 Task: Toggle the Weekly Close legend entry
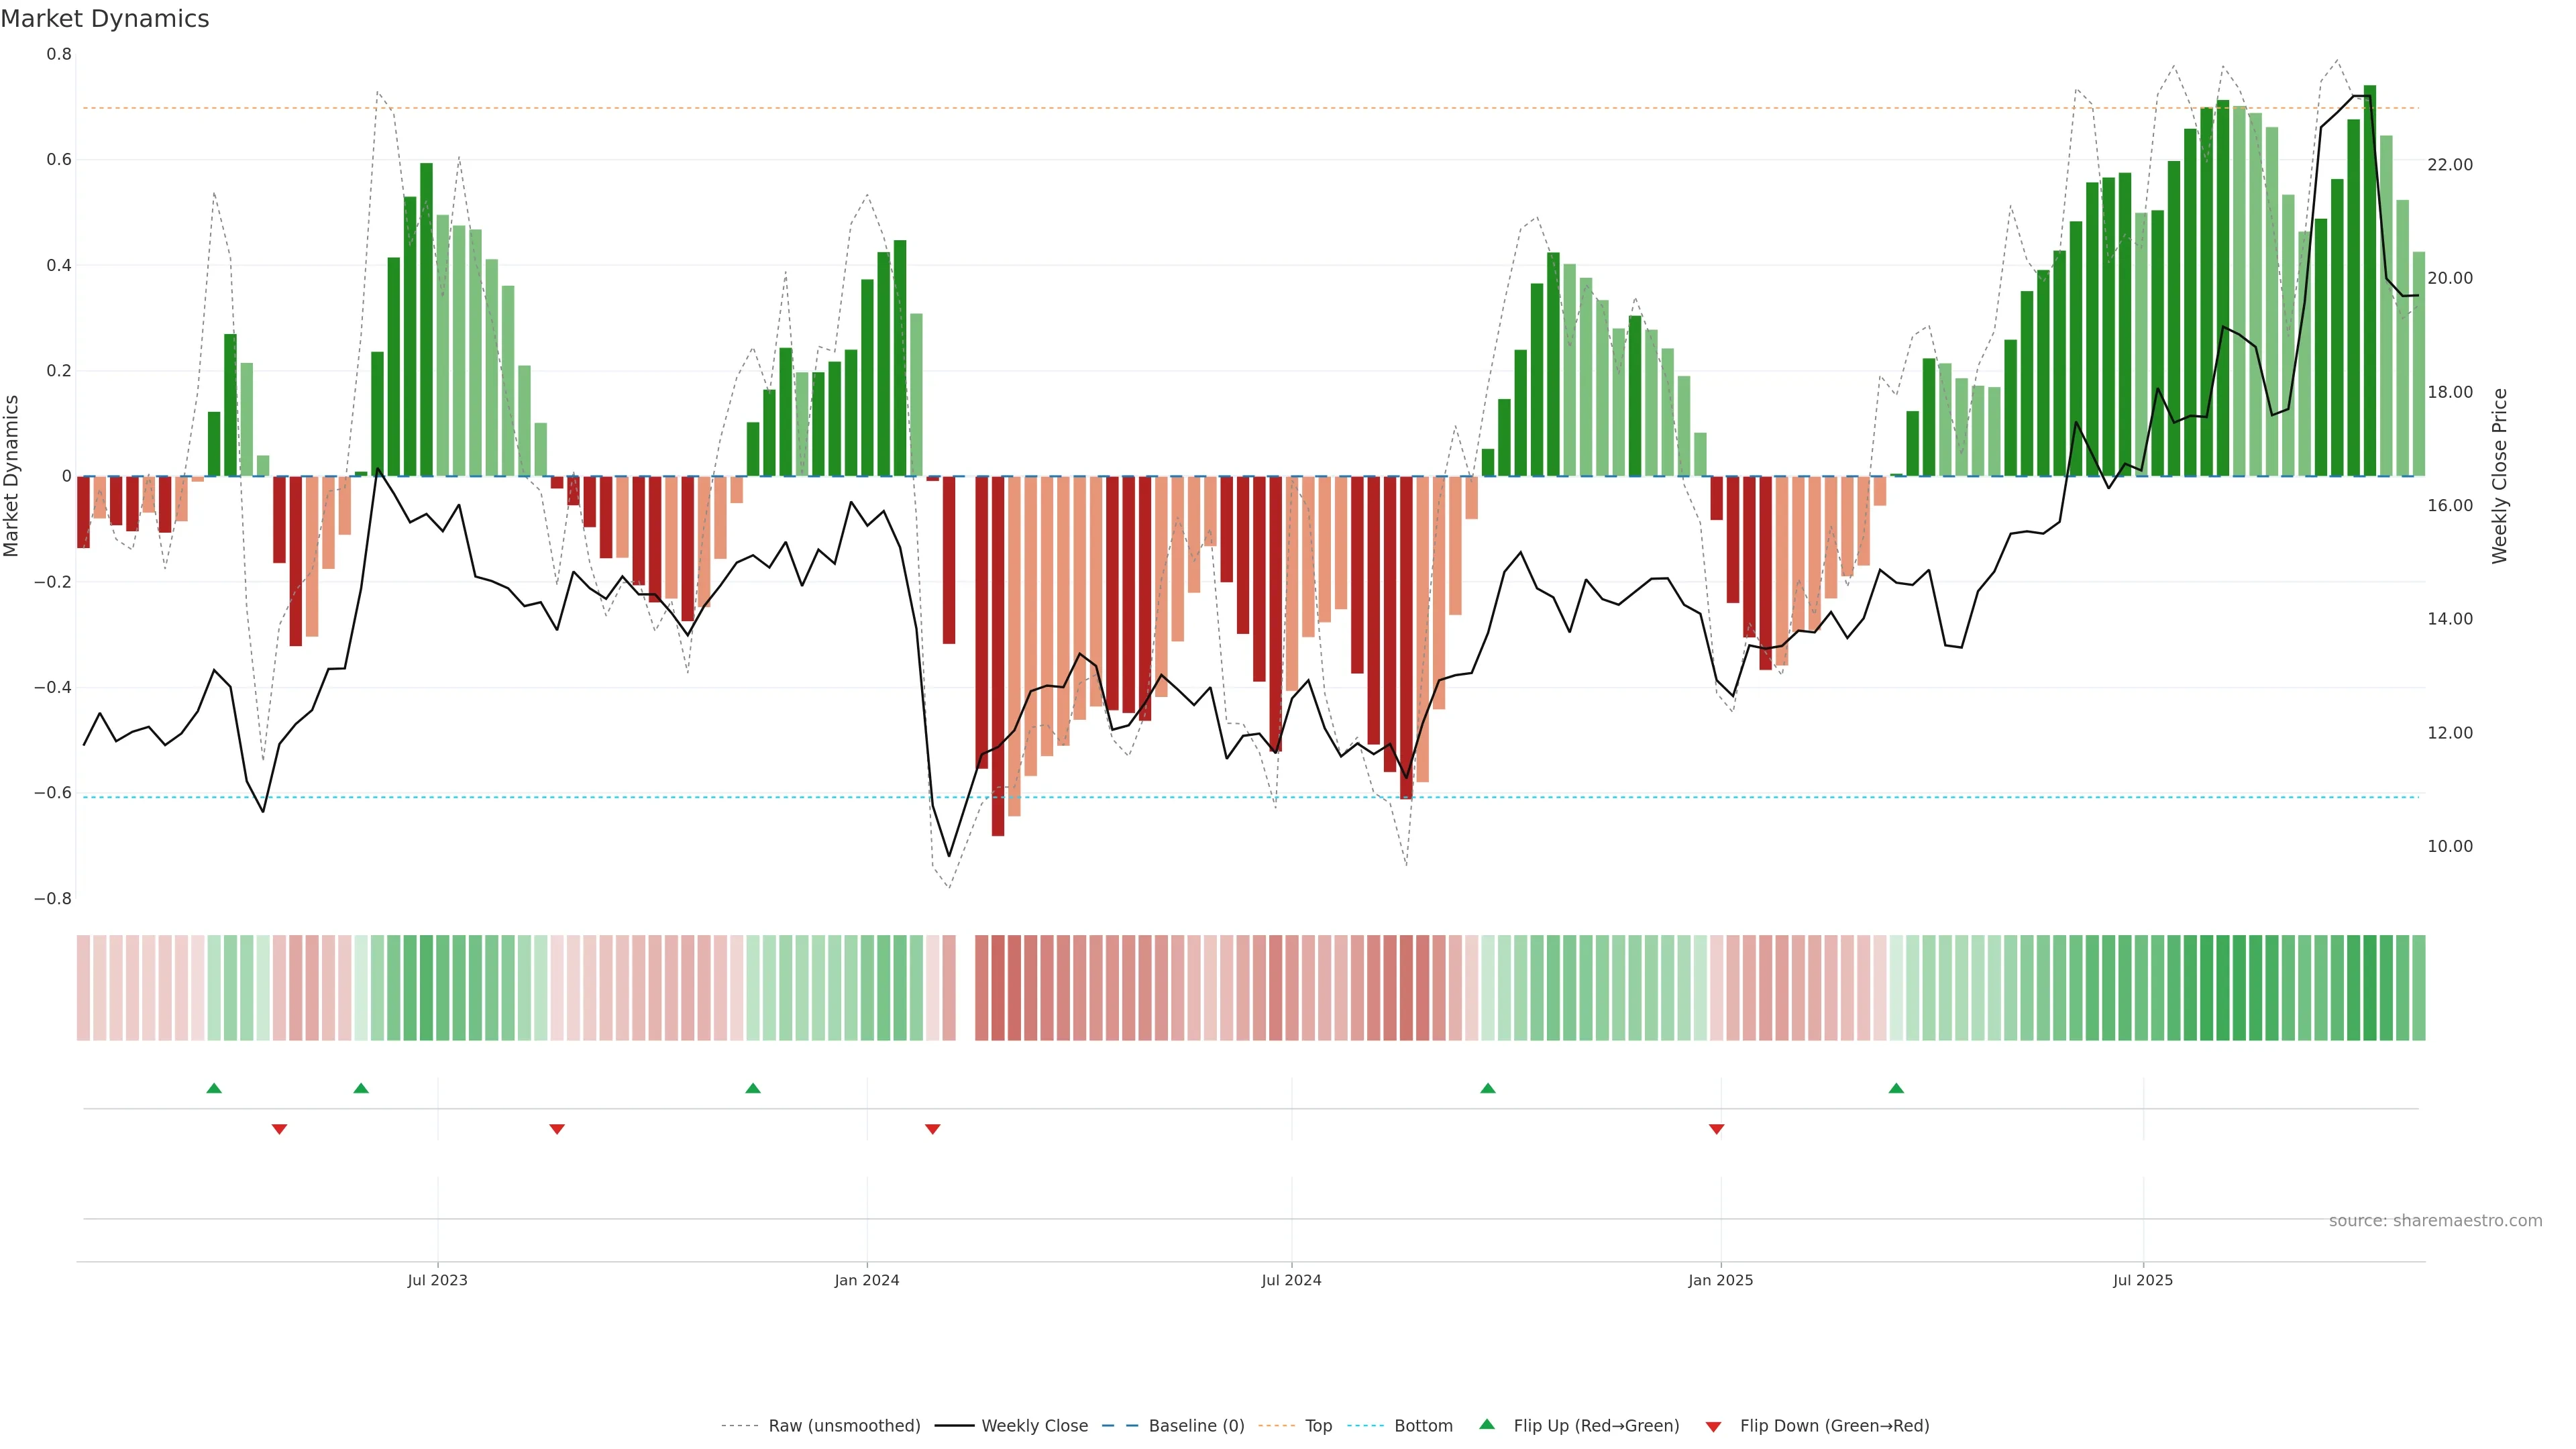pos(1034,1426)
